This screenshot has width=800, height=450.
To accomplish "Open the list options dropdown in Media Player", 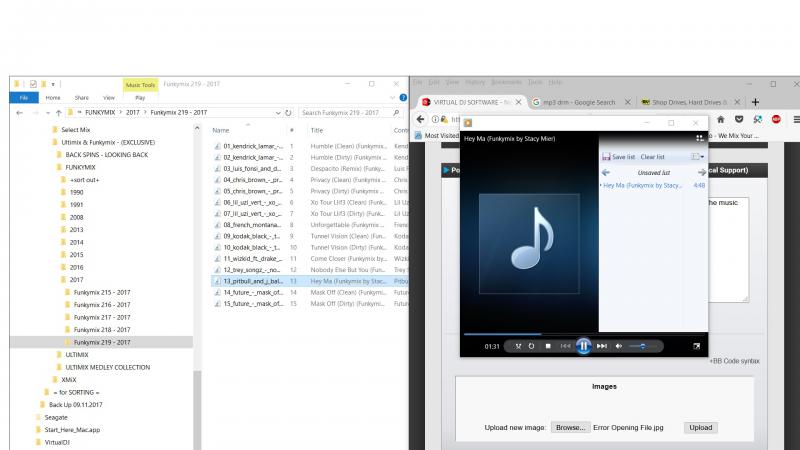I will coord(697,157).
